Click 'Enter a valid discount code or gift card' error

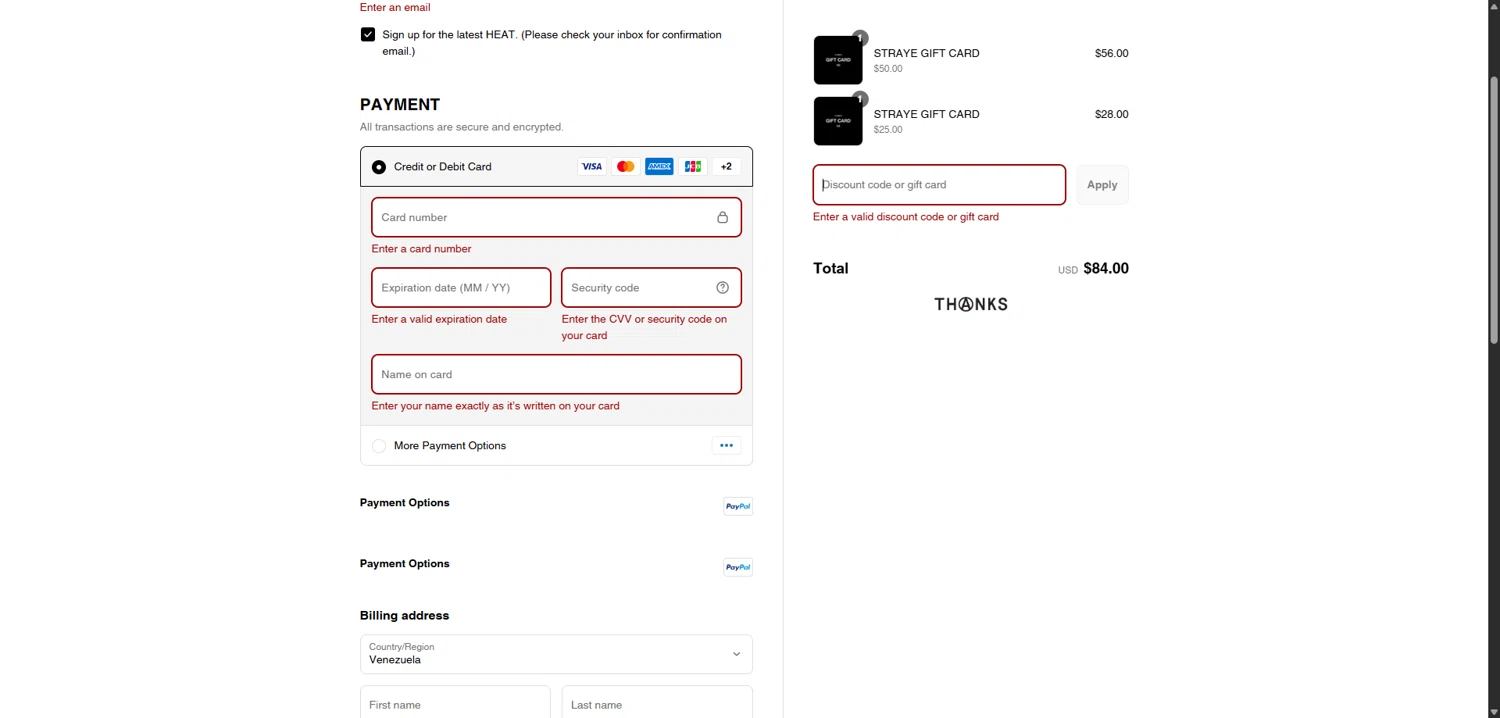(x=906, y=217)
